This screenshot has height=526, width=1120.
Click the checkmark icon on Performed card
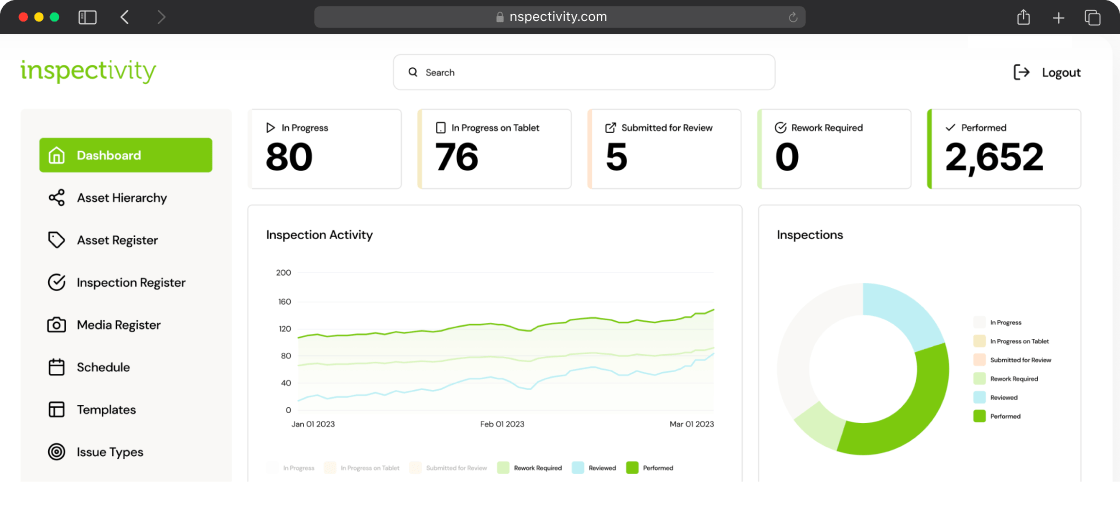click(x=950, y=128)
